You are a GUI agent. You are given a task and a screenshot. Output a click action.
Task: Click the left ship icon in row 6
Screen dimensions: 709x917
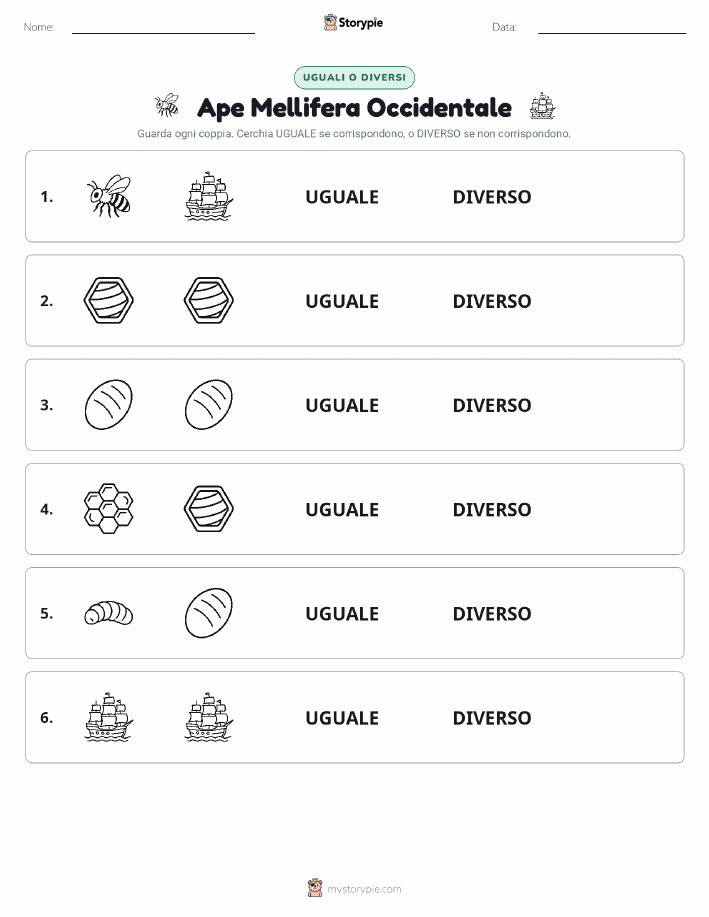pos(109,717)
